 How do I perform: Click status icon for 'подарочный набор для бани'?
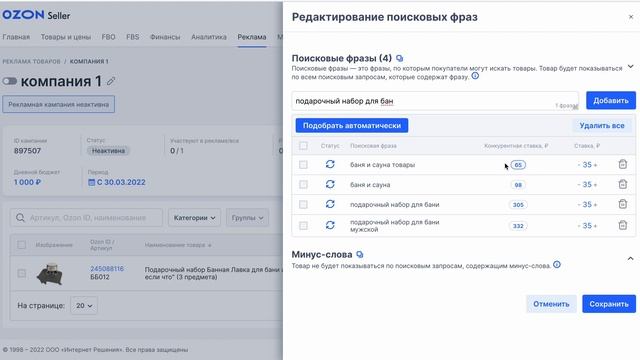[x=330, y=204]
